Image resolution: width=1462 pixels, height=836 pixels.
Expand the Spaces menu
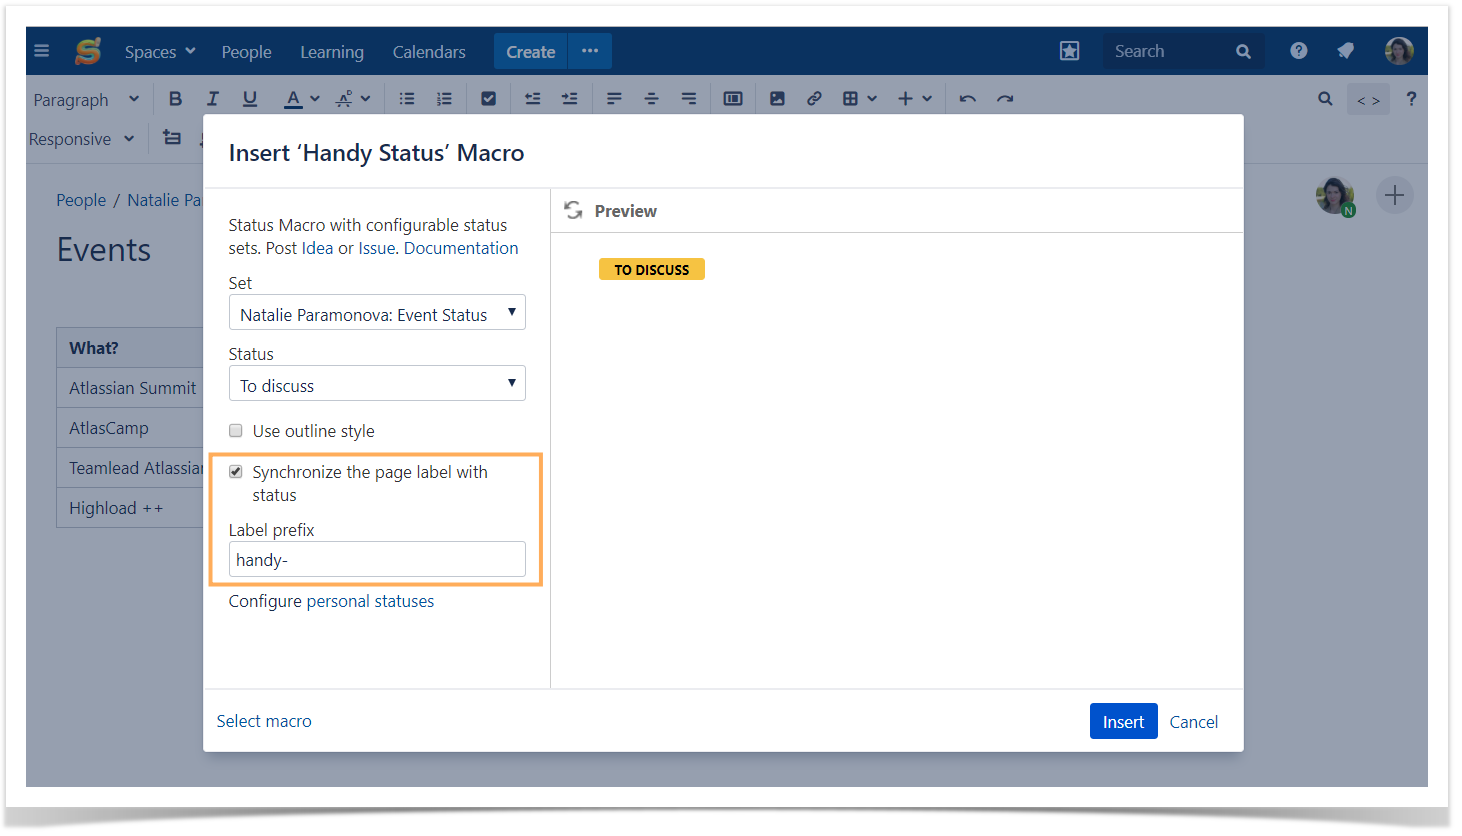coord(160,51)
